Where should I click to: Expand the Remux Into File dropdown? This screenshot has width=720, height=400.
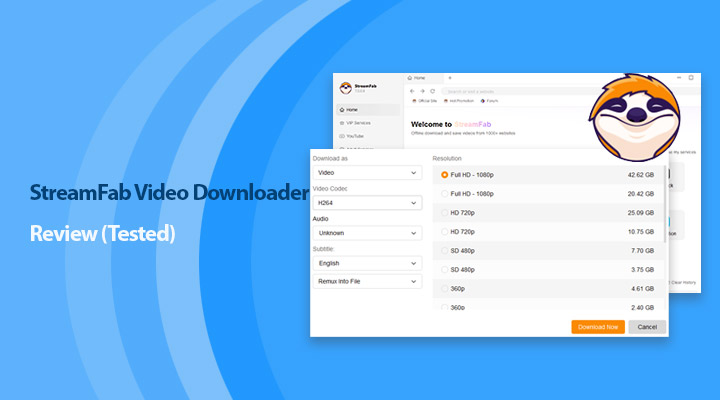(367, 282)
